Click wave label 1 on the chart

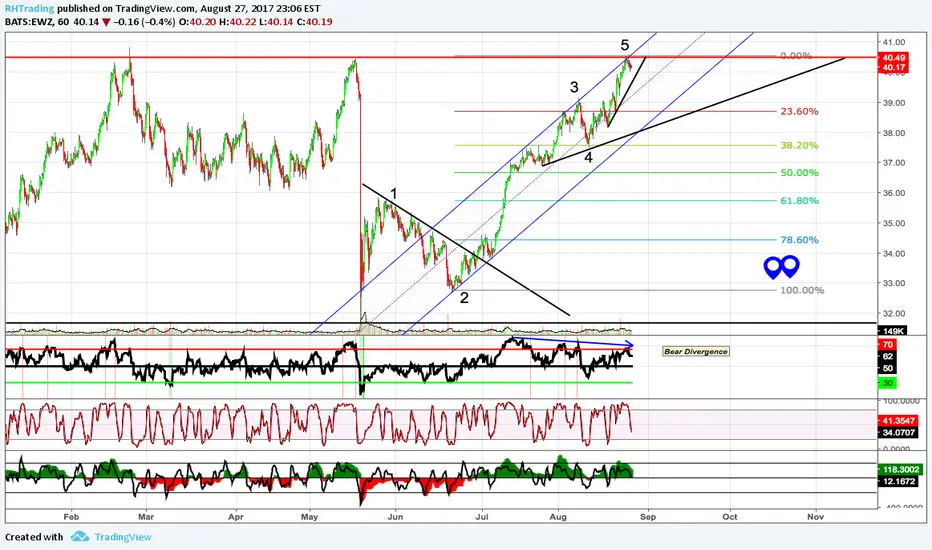click(x=393, y=193)
